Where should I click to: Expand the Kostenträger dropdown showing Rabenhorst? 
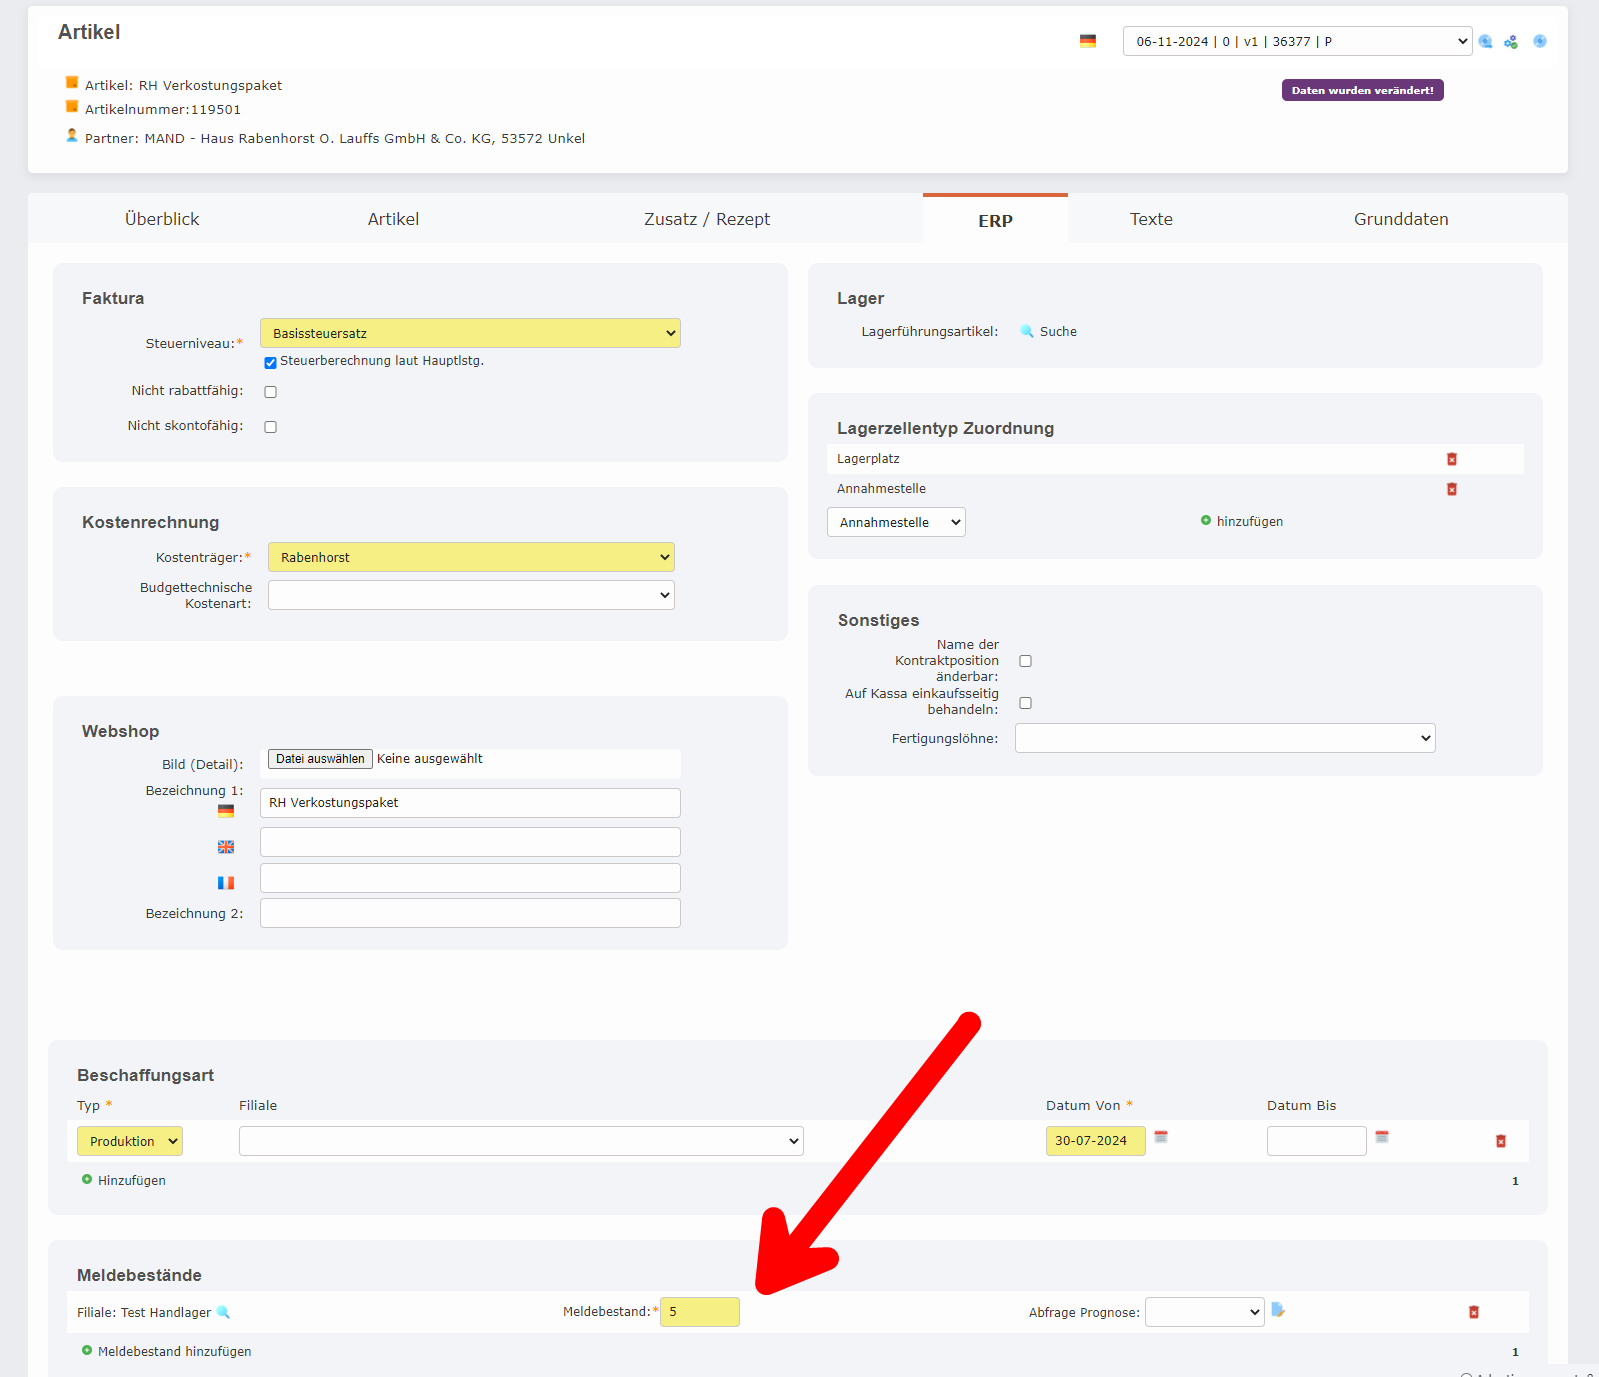[471, 557]
